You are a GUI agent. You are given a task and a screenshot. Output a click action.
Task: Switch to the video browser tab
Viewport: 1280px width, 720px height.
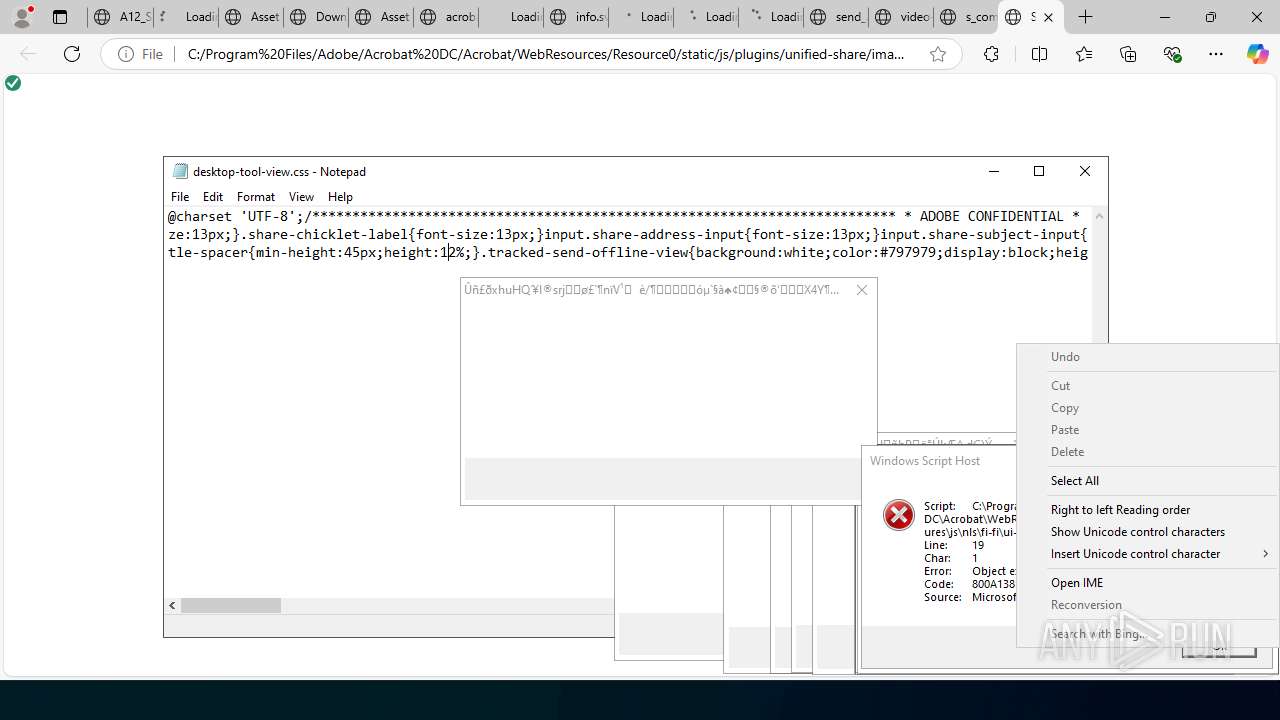pyautogui.click(x=900, y=17)
